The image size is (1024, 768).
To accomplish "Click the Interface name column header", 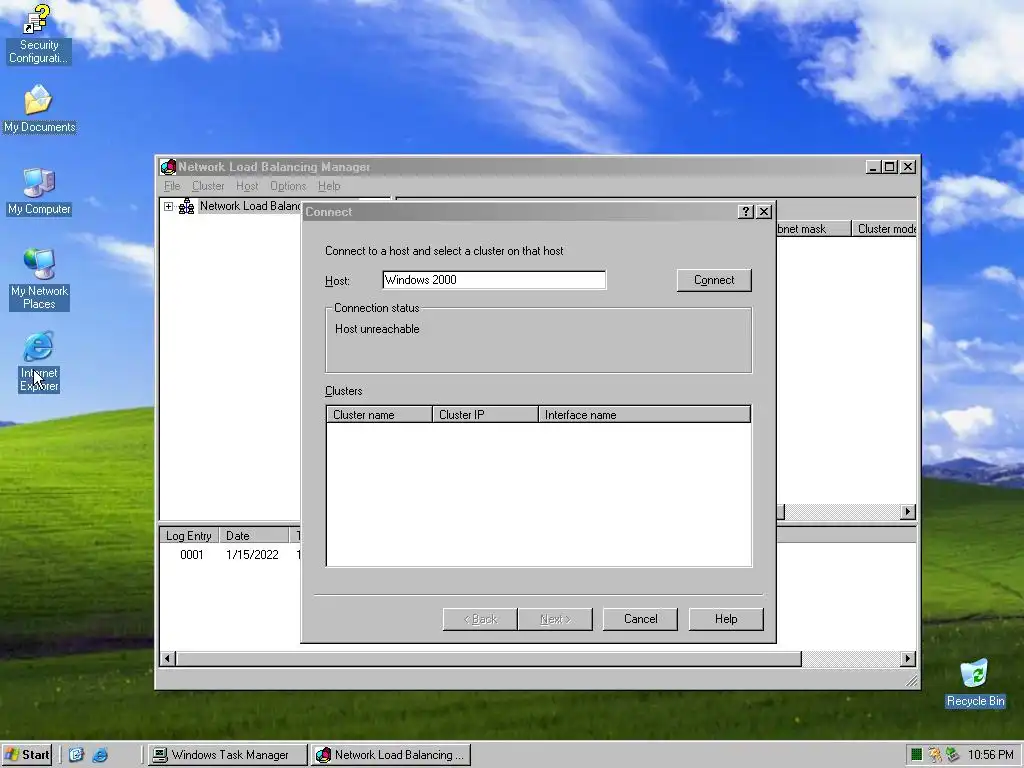I will point(644,415).
